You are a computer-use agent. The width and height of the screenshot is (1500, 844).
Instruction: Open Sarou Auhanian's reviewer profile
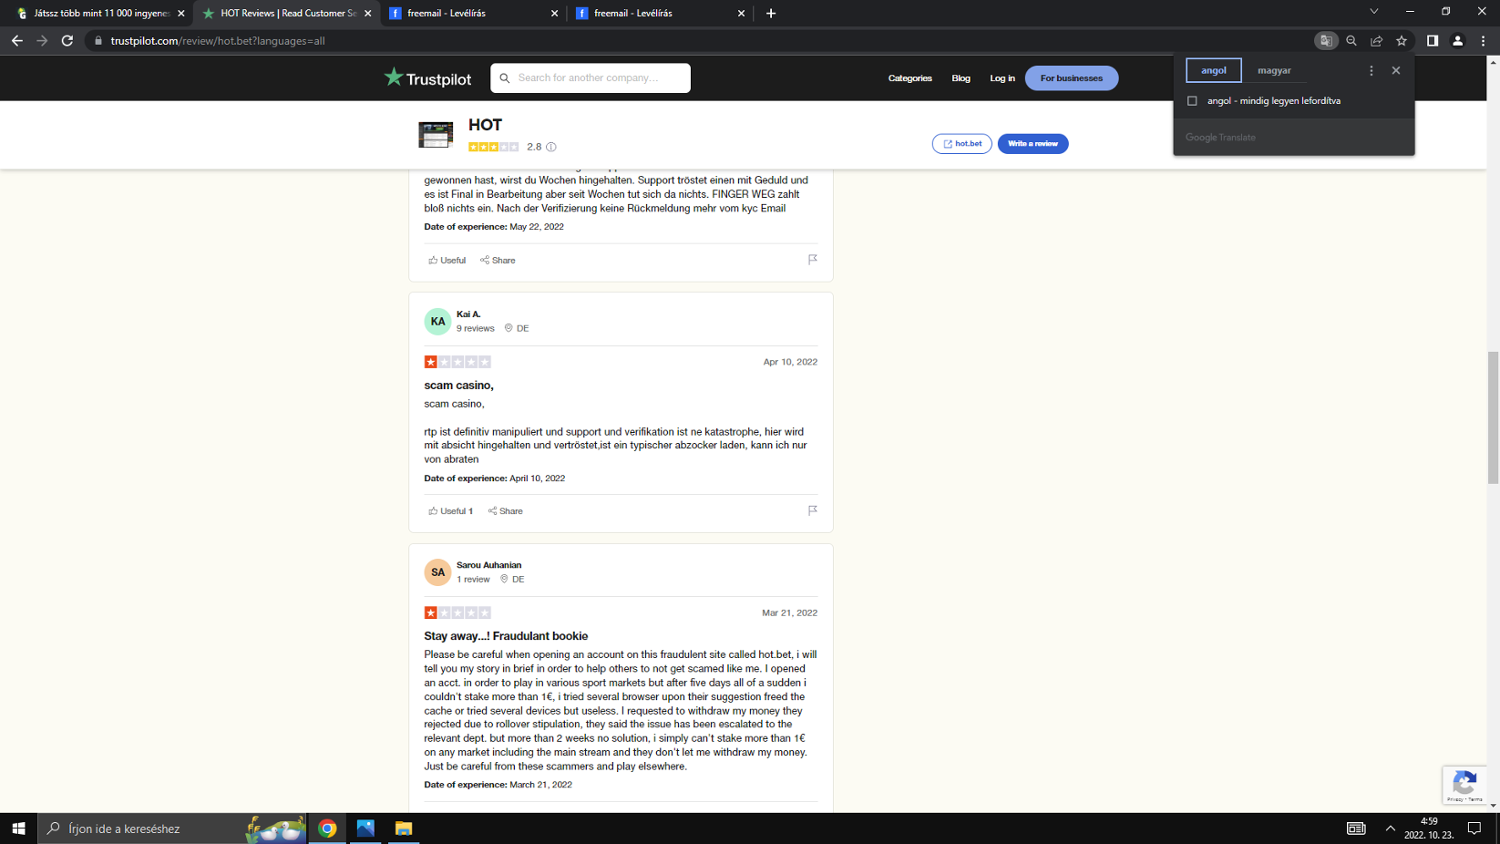click(489, 565)
